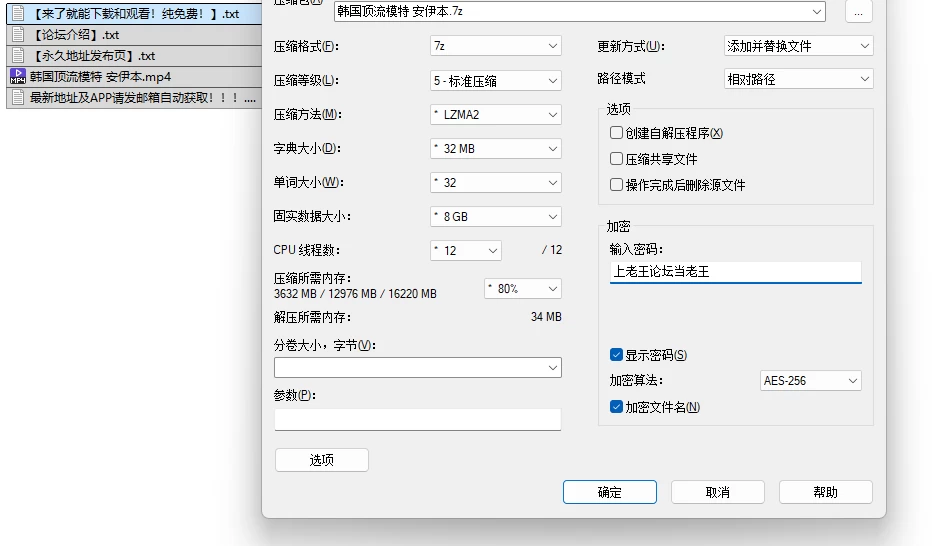Open 更新方式 dropdown showing 添加并替换文件
937x546 pixels.
pos(798,46)
